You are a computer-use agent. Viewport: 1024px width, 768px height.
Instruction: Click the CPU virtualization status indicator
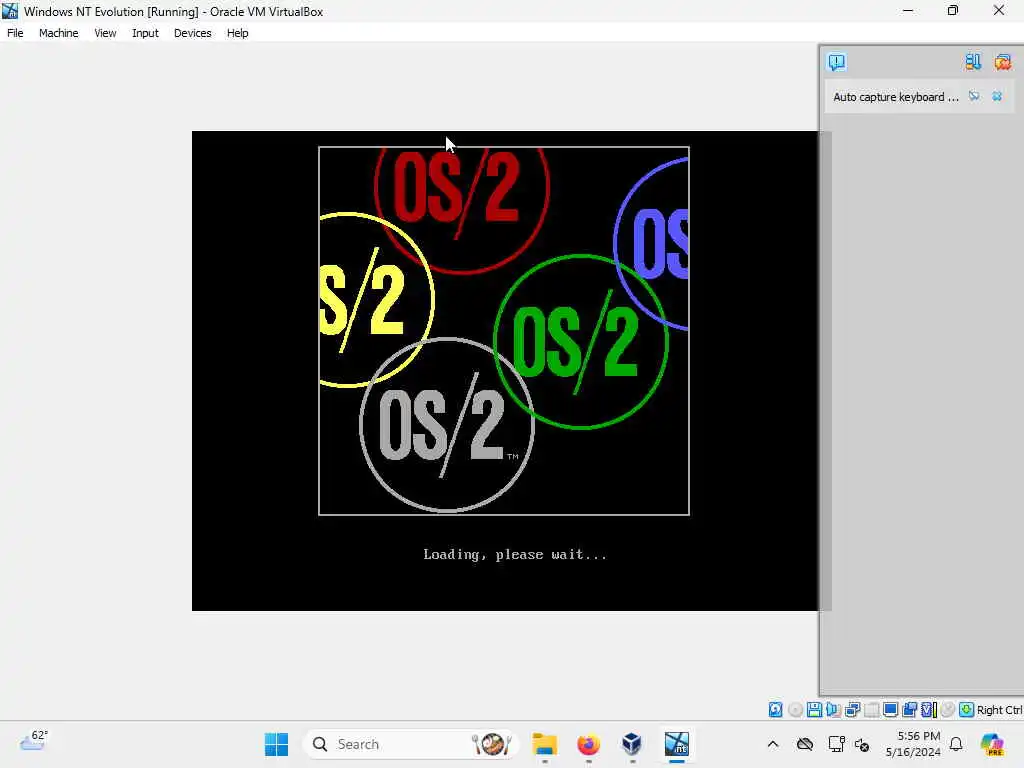coord(929,710)
